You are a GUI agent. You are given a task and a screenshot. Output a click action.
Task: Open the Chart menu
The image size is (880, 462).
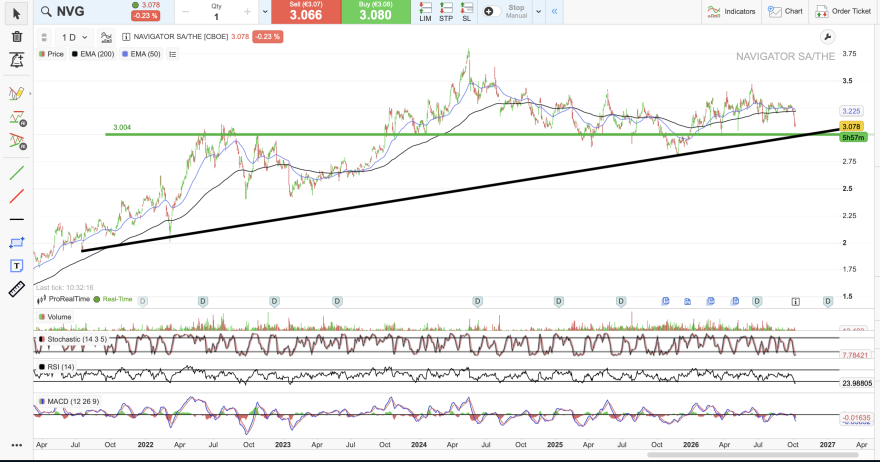(x=785, y=11)
